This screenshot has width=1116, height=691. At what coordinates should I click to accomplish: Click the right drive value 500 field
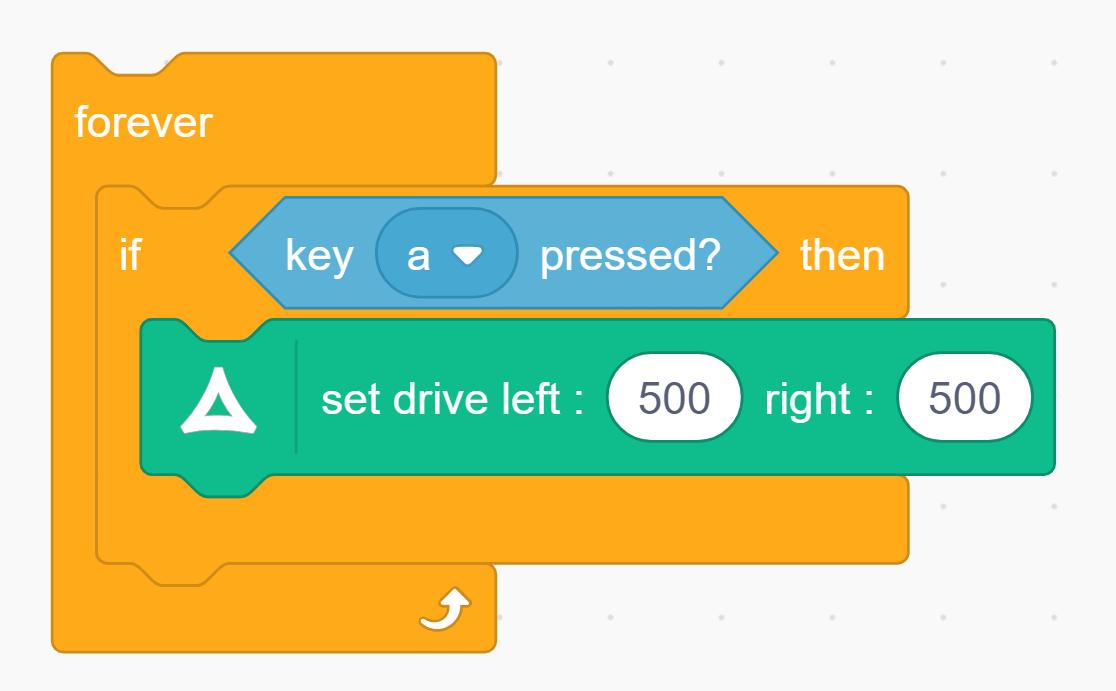click(x=964, y=399)
